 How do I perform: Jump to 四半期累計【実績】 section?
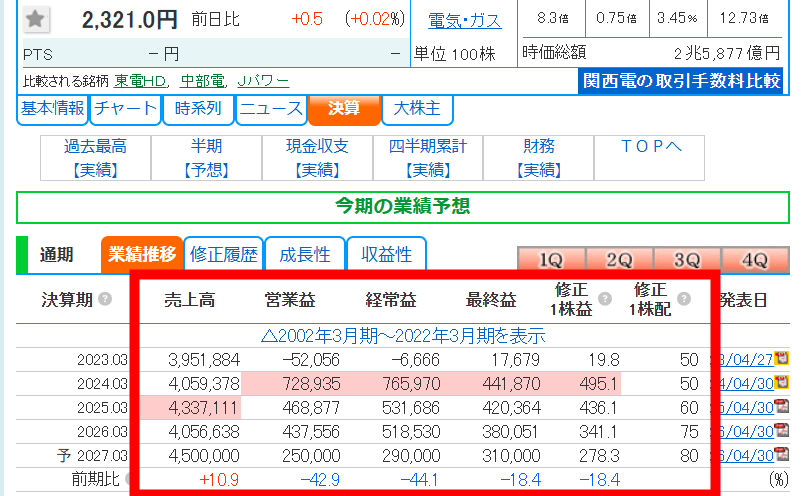(x=428, y=158)
